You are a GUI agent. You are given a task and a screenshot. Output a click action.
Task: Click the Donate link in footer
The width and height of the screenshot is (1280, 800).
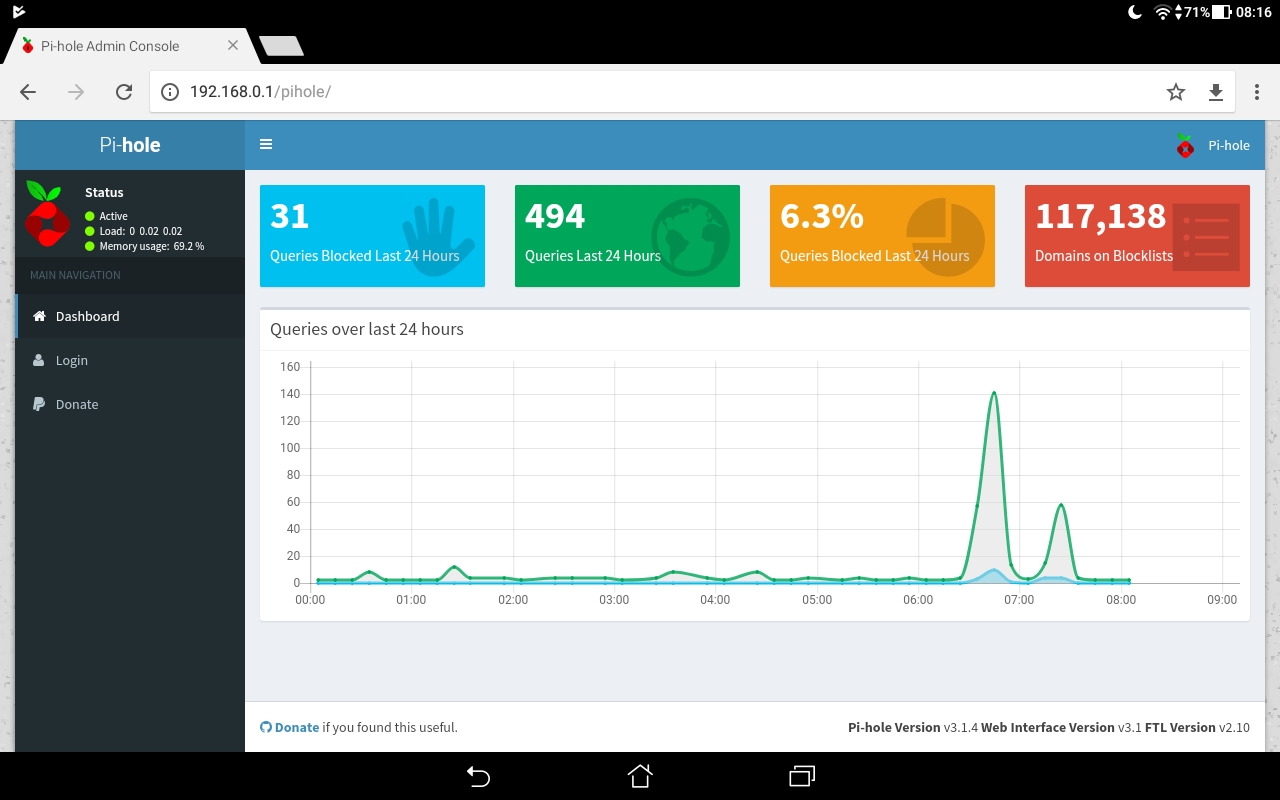296,727
